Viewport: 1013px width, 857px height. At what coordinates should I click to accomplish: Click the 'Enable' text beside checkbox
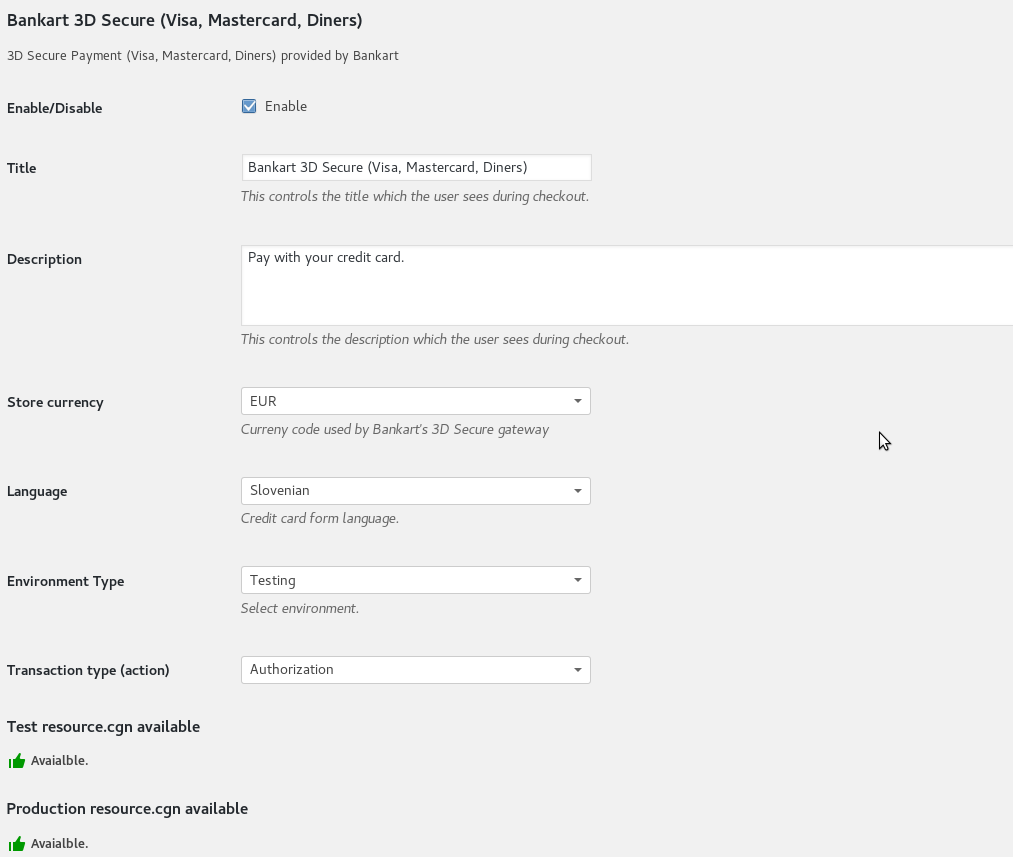[286, 106]
